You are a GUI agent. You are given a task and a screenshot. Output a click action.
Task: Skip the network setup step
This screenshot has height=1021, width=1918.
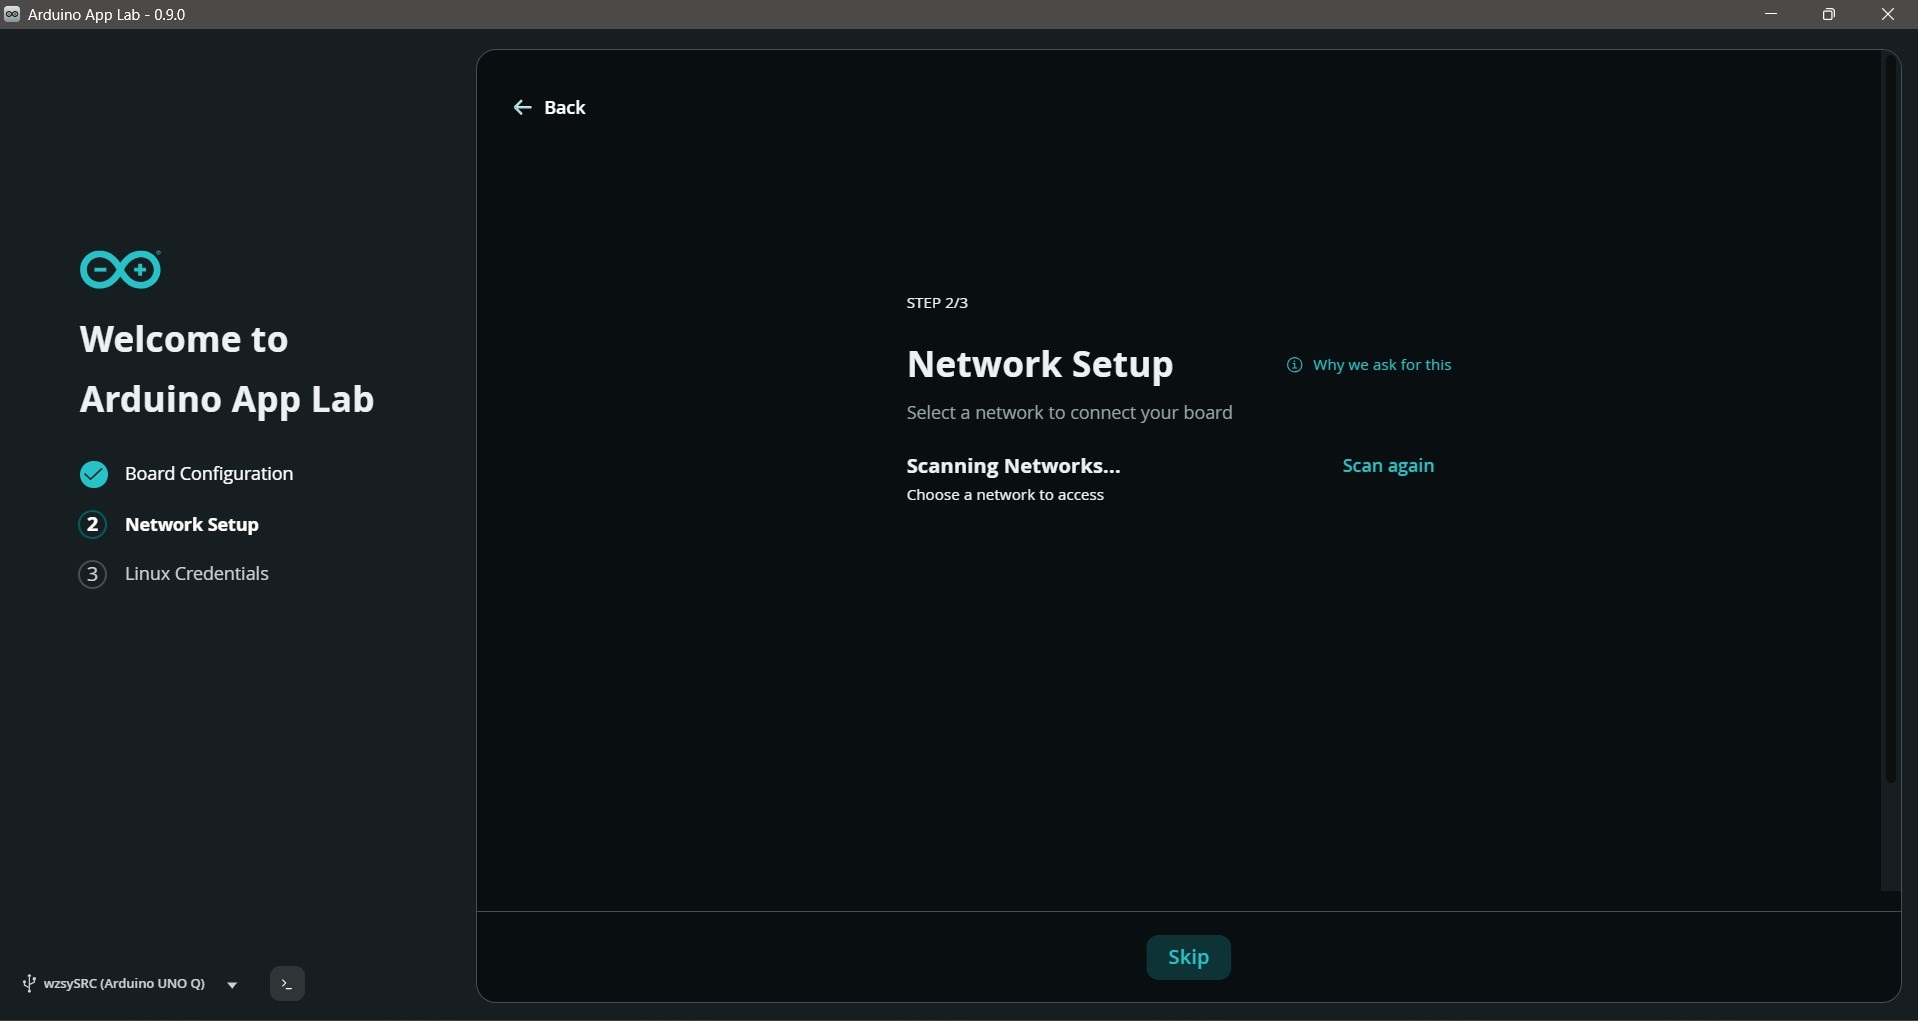tap(1188, 957)
